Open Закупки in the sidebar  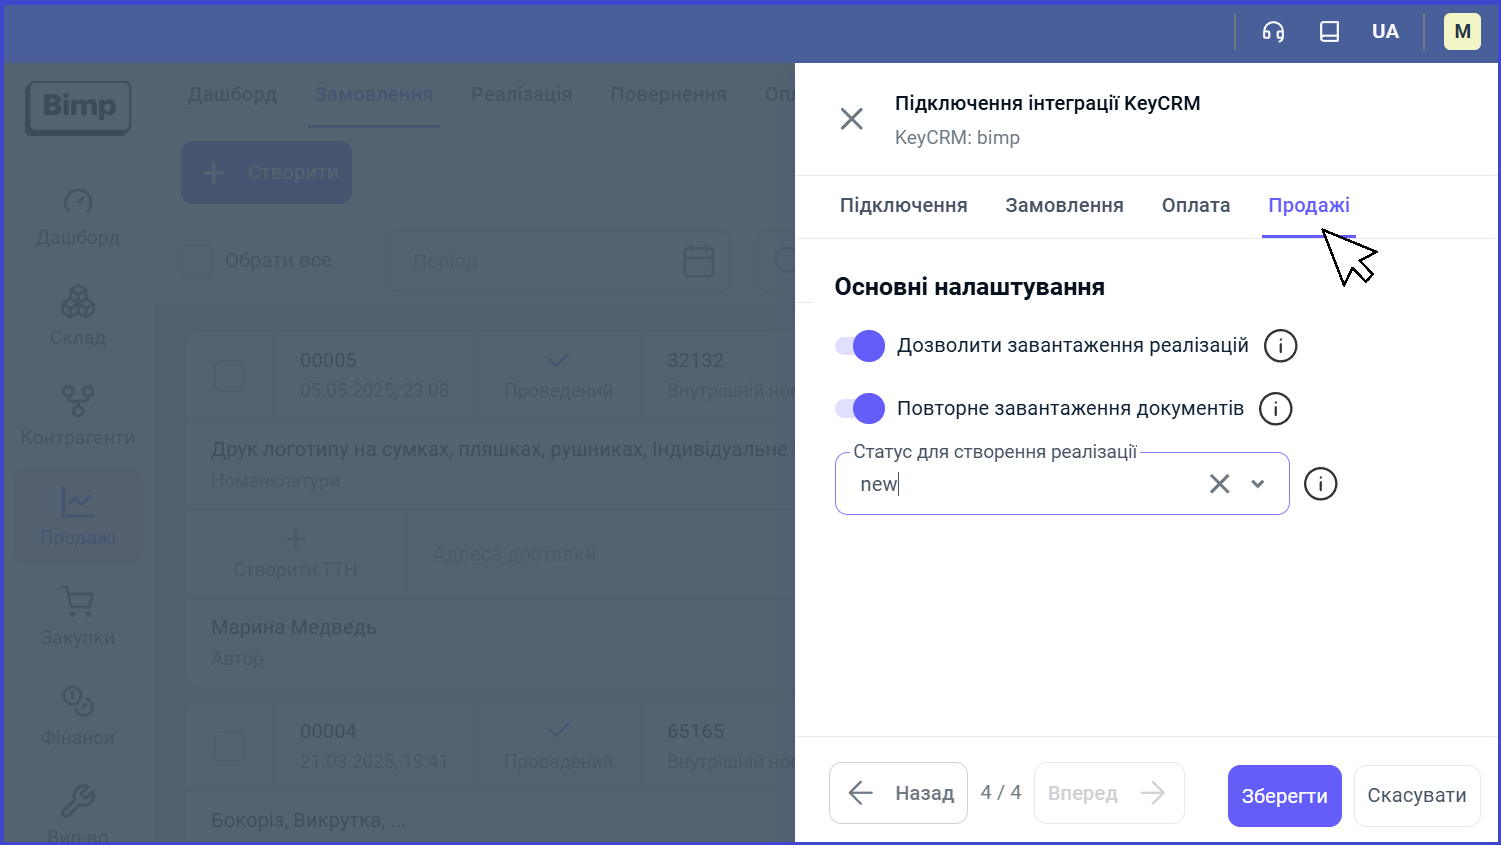click(x=78, y=616)
